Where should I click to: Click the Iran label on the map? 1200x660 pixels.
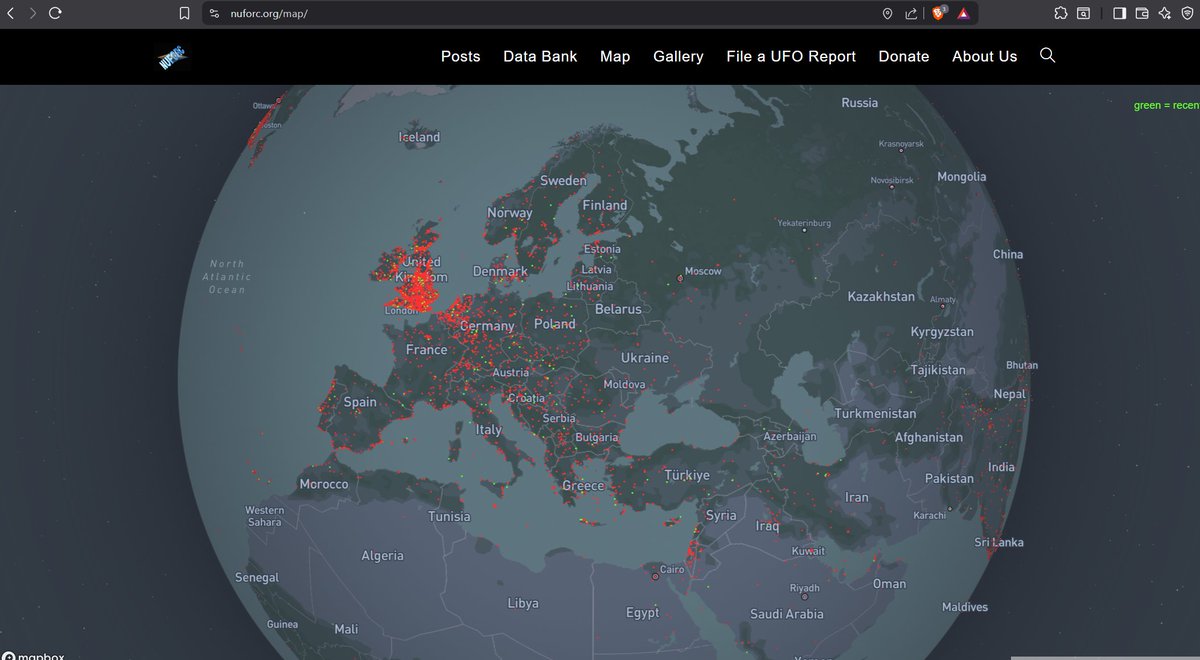pos(857,497)
